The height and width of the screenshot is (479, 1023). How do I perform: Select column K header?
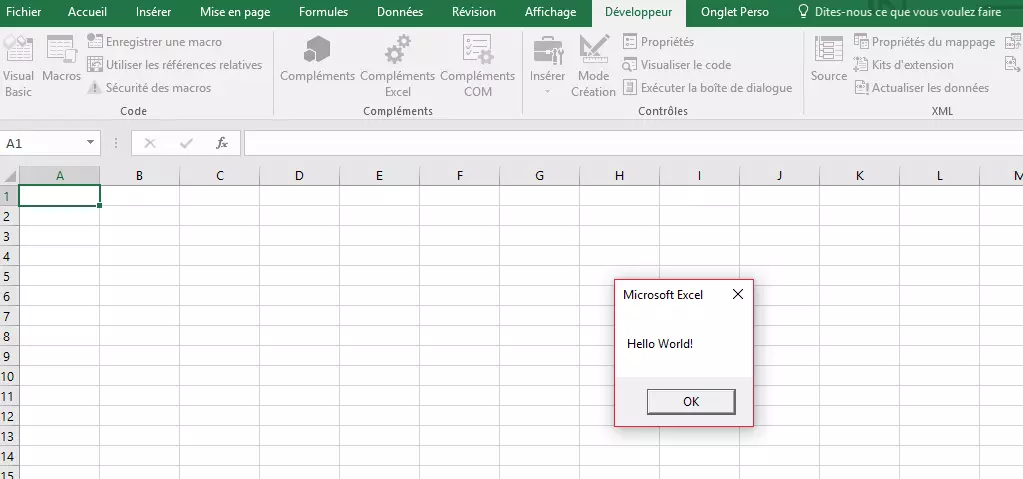pos(859,176)
